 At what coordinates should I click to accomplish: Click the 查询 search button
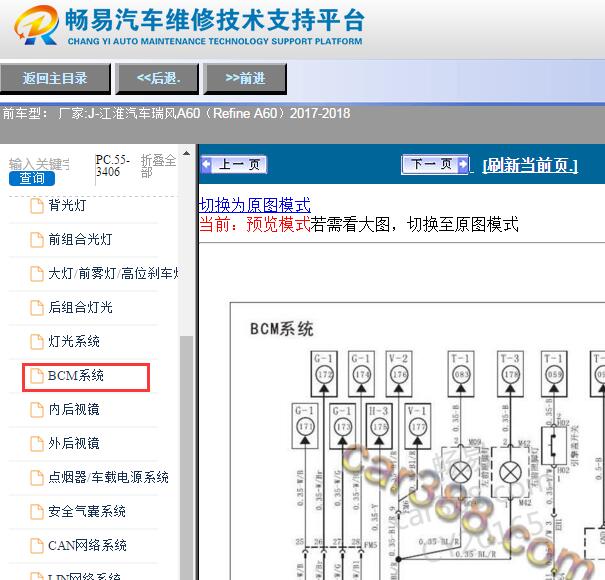pos(32,178)
